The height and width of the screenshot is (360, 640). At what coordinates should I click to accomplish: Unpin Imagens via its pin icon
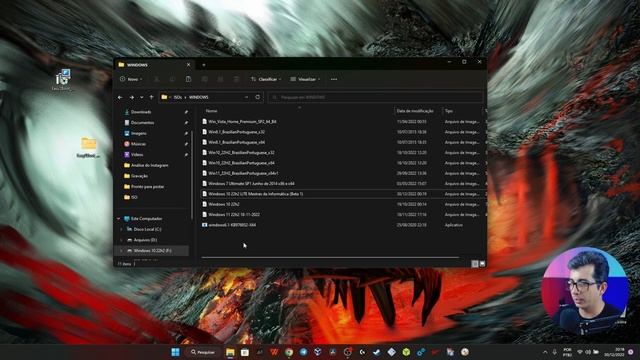186,133
